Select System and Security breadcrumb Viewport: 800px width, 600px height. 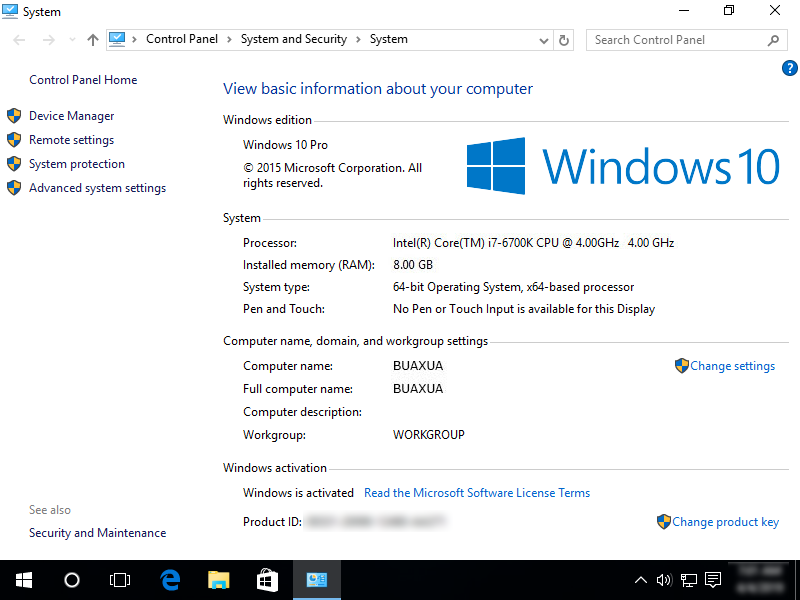(294, 39)
